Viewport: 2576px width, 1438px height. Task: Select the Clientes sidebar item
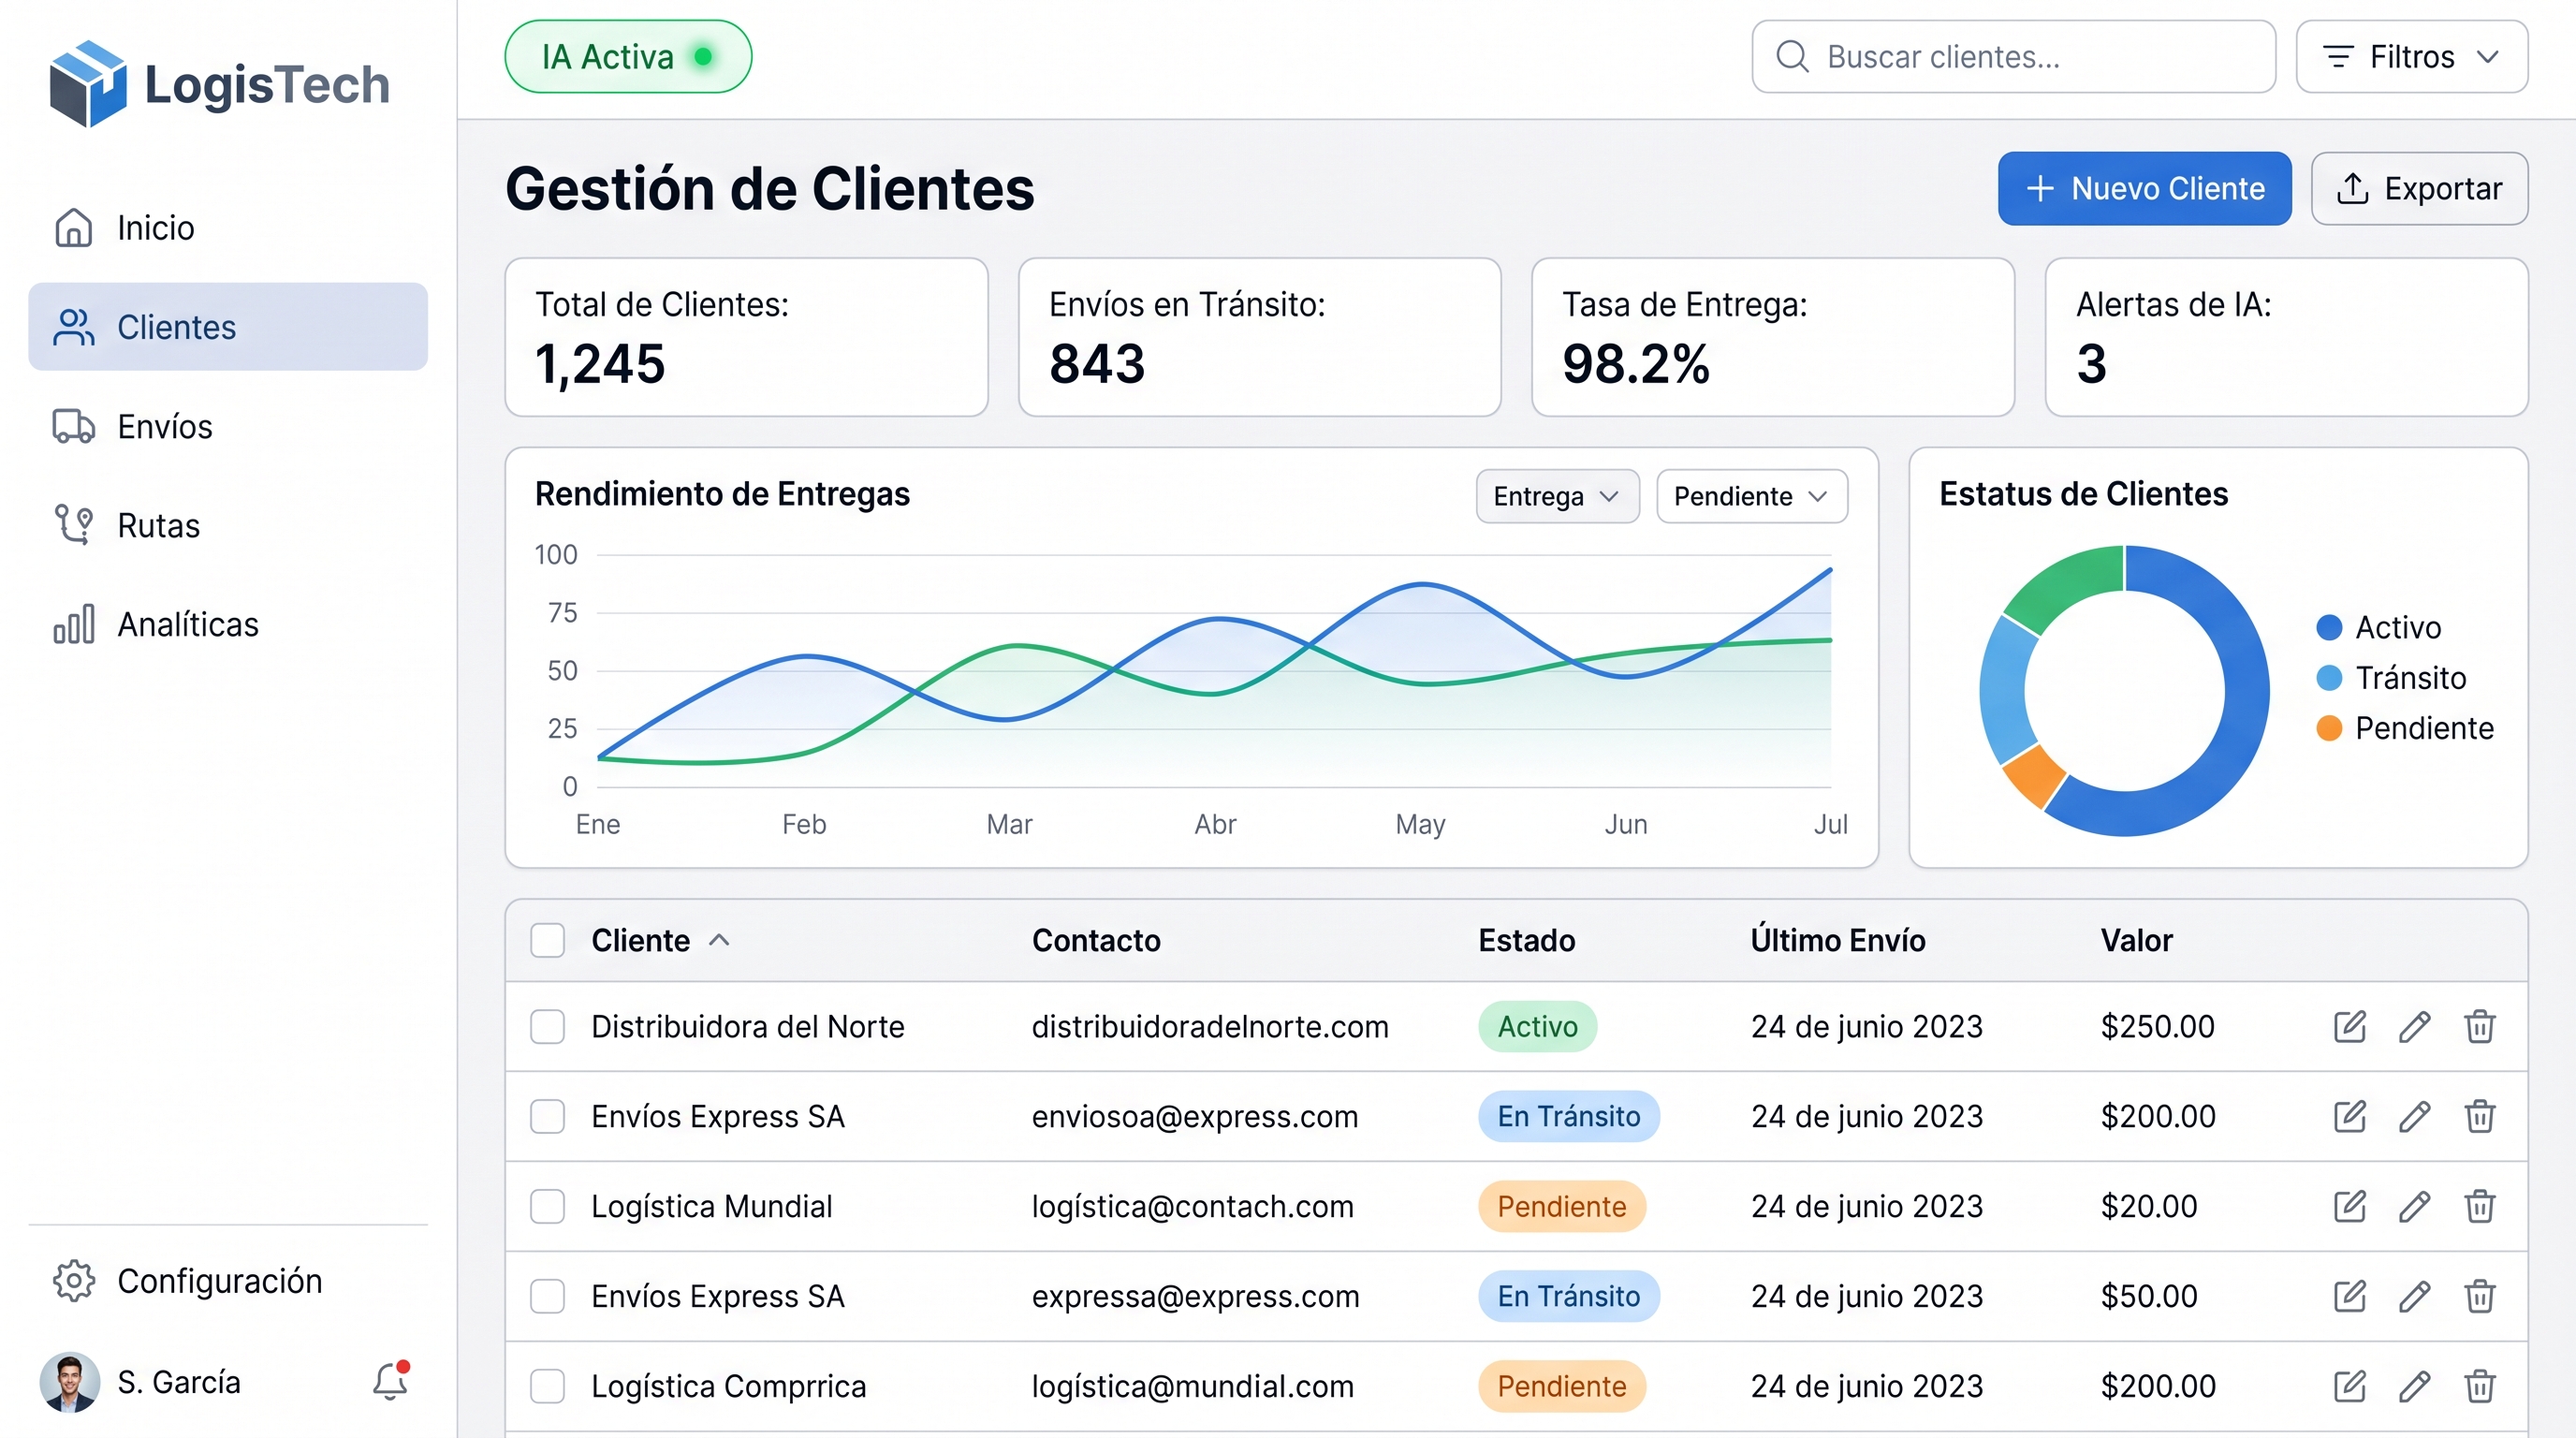pos(228,327)
